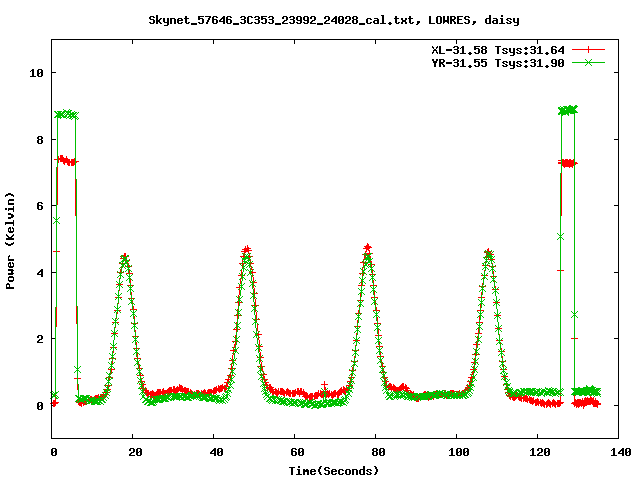Click x-axis tick label 140
Image resolution: width=640 pixels, height=480 pixels.
(620, 452)
